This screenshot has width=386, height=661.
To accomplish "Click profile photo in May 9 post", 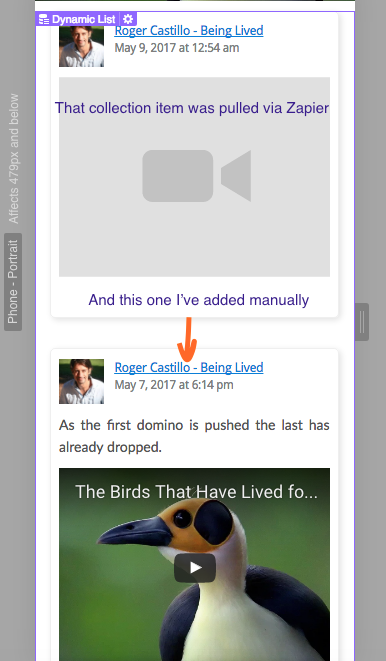I will [x=81, y=46].
